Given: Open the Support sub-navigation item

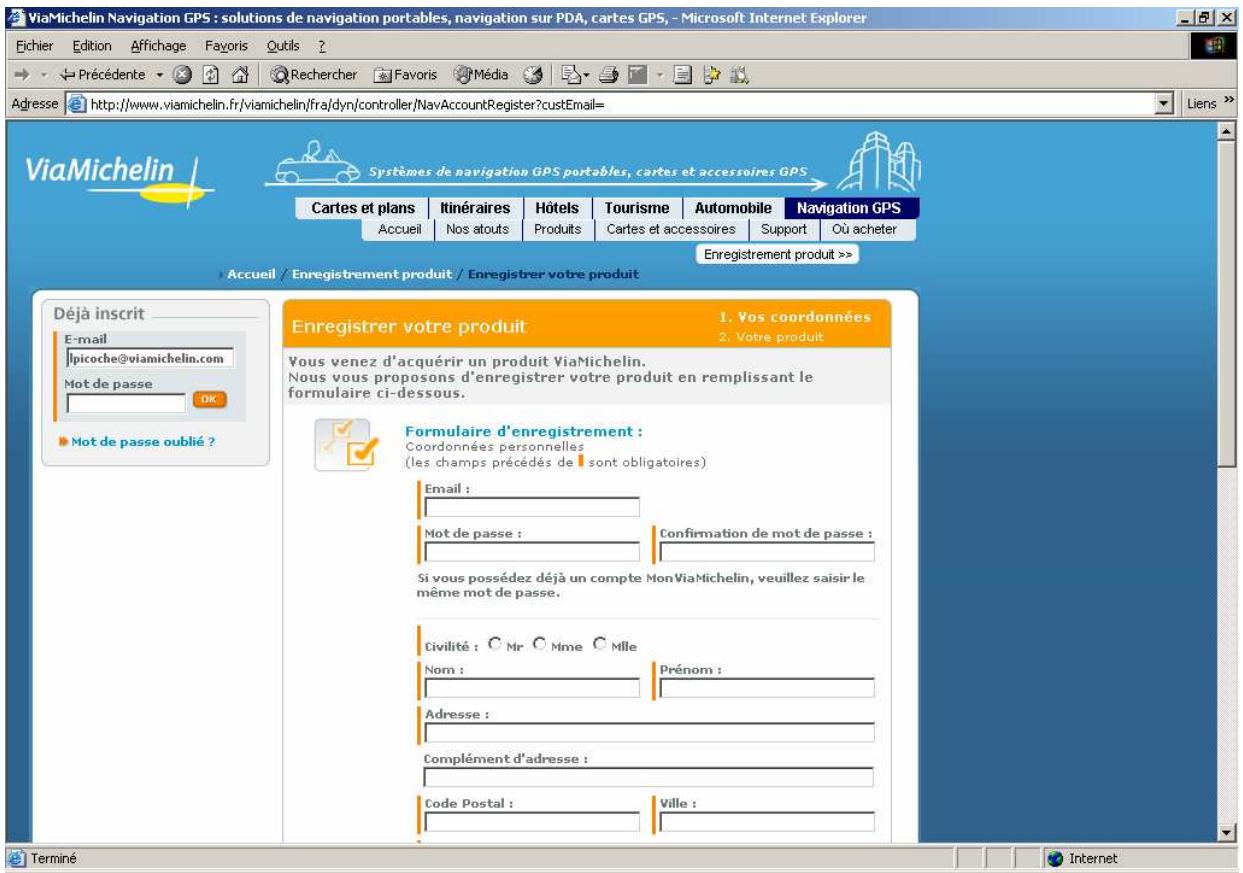Looking at the screenshot, I should tap(784, 229).
